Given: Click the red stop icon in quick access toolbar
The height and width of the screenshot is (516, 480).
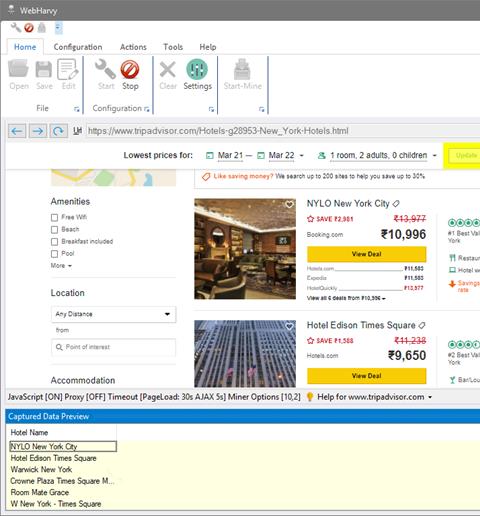Looking at the screenshot, I should pos(29,28).
